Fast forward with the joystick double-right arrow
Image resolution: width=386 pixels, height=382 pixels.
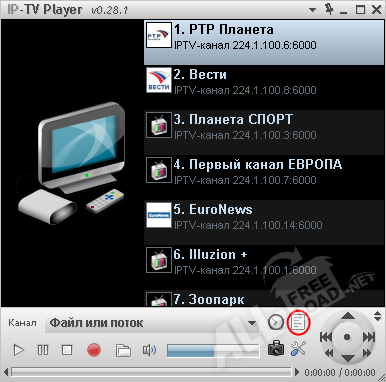point(366,352)
